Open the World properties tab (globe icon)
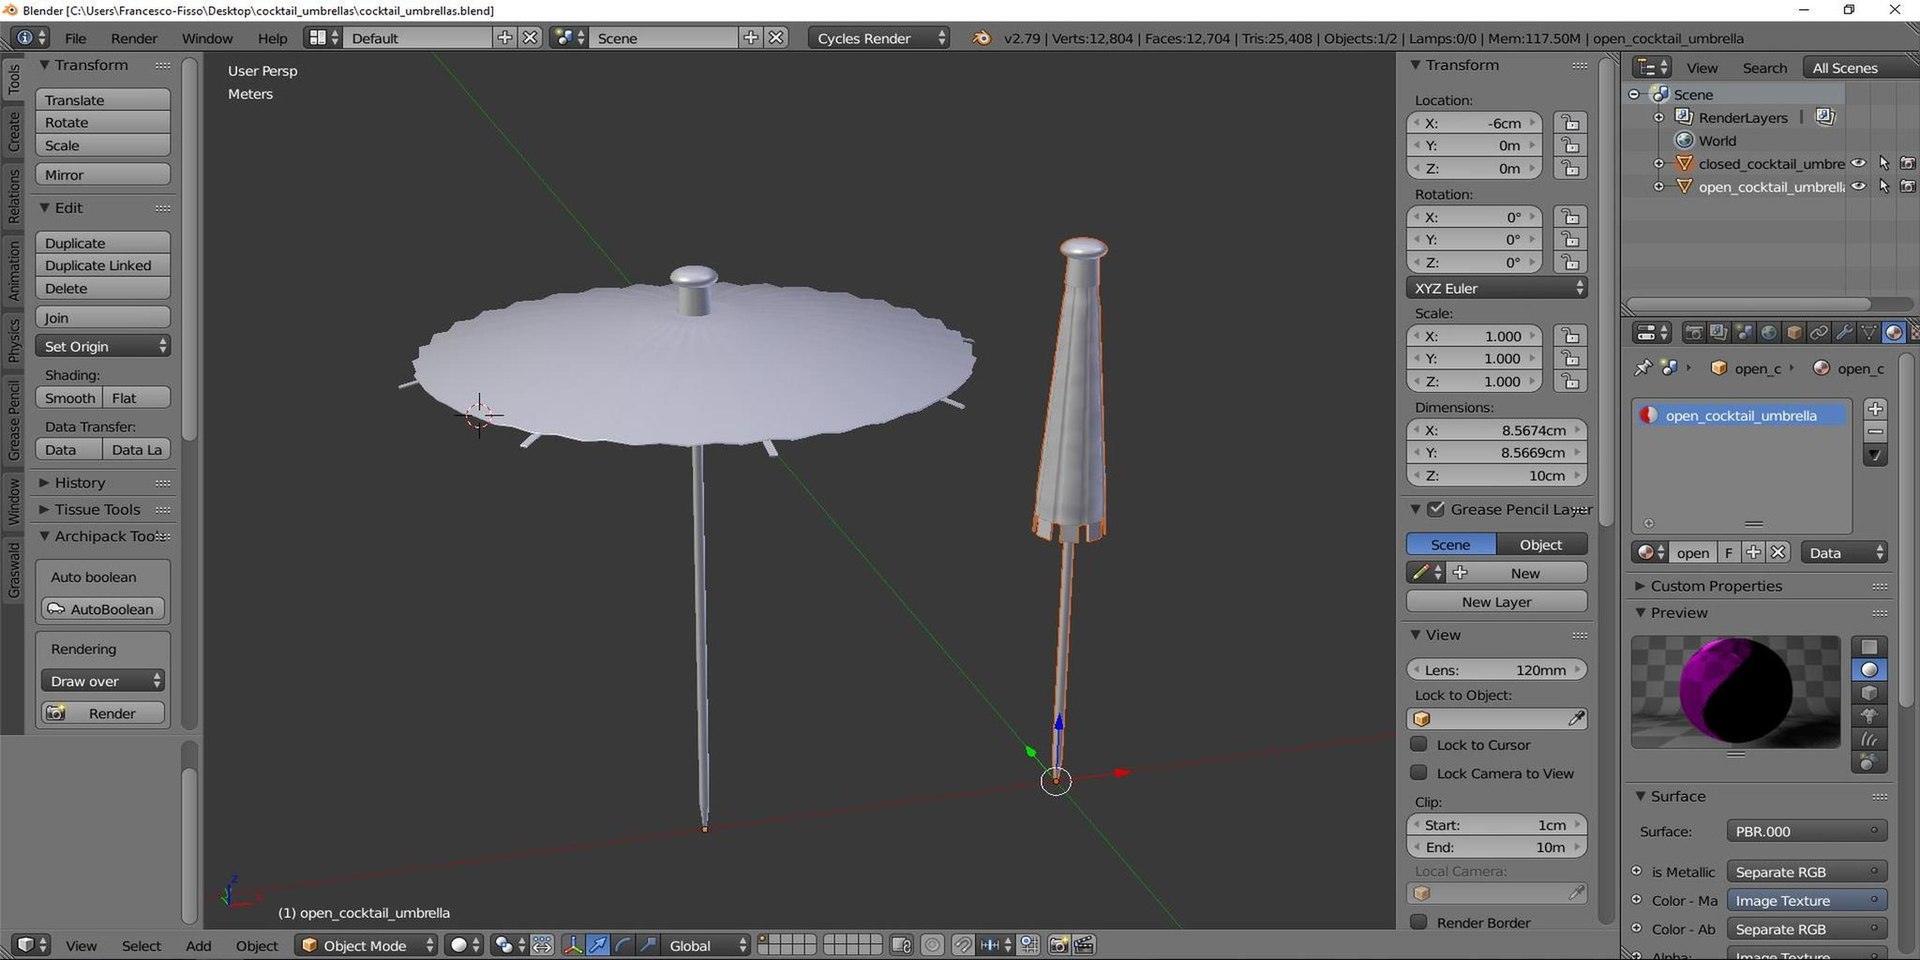 point(1768,333)
